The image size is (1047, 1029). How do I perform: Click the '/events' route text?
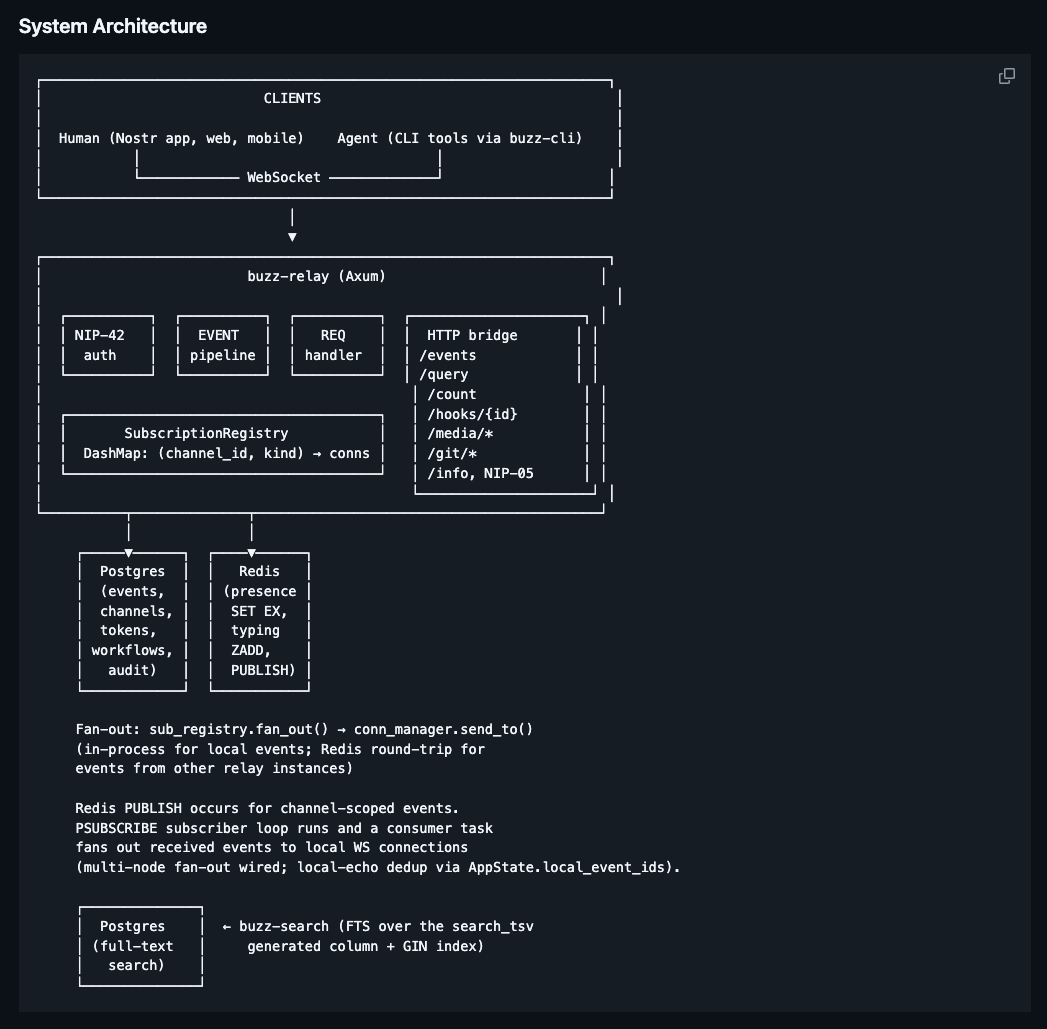click(x=447, y=355)
